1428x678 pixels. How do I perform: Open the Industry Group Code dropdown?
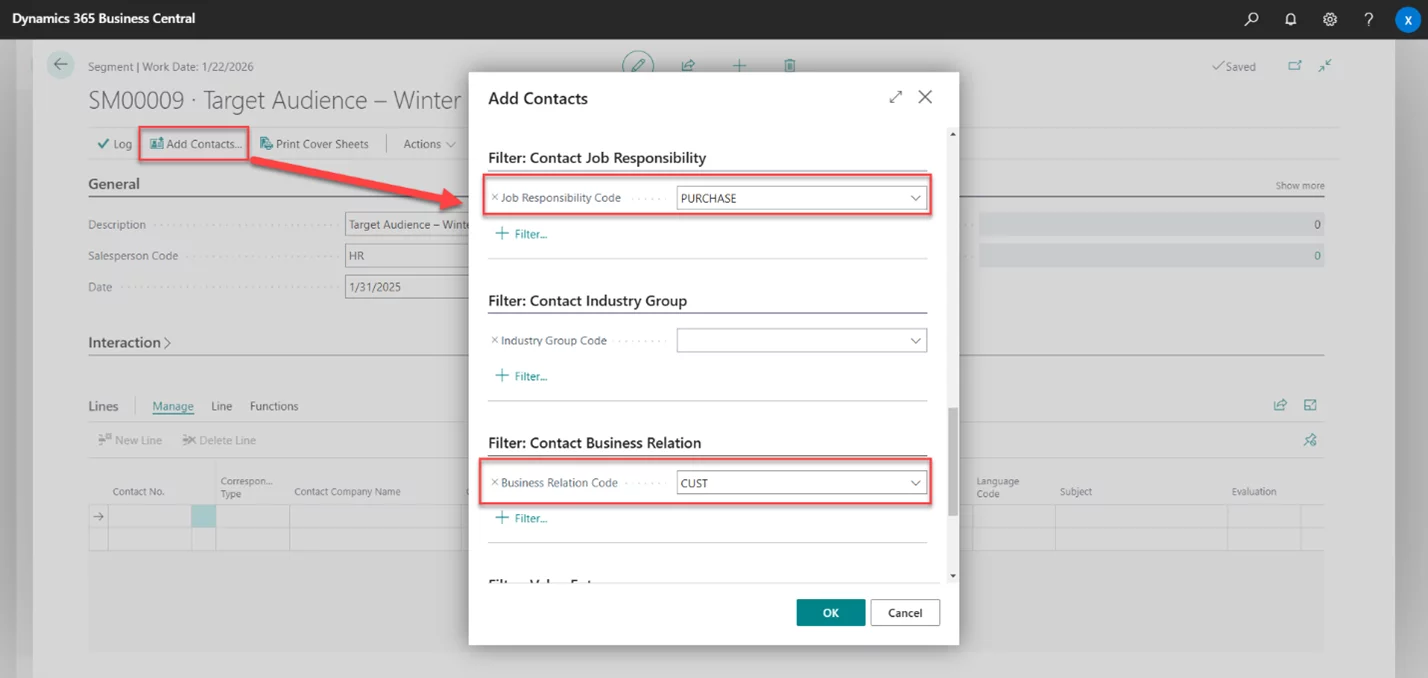[x=915, y=341]
